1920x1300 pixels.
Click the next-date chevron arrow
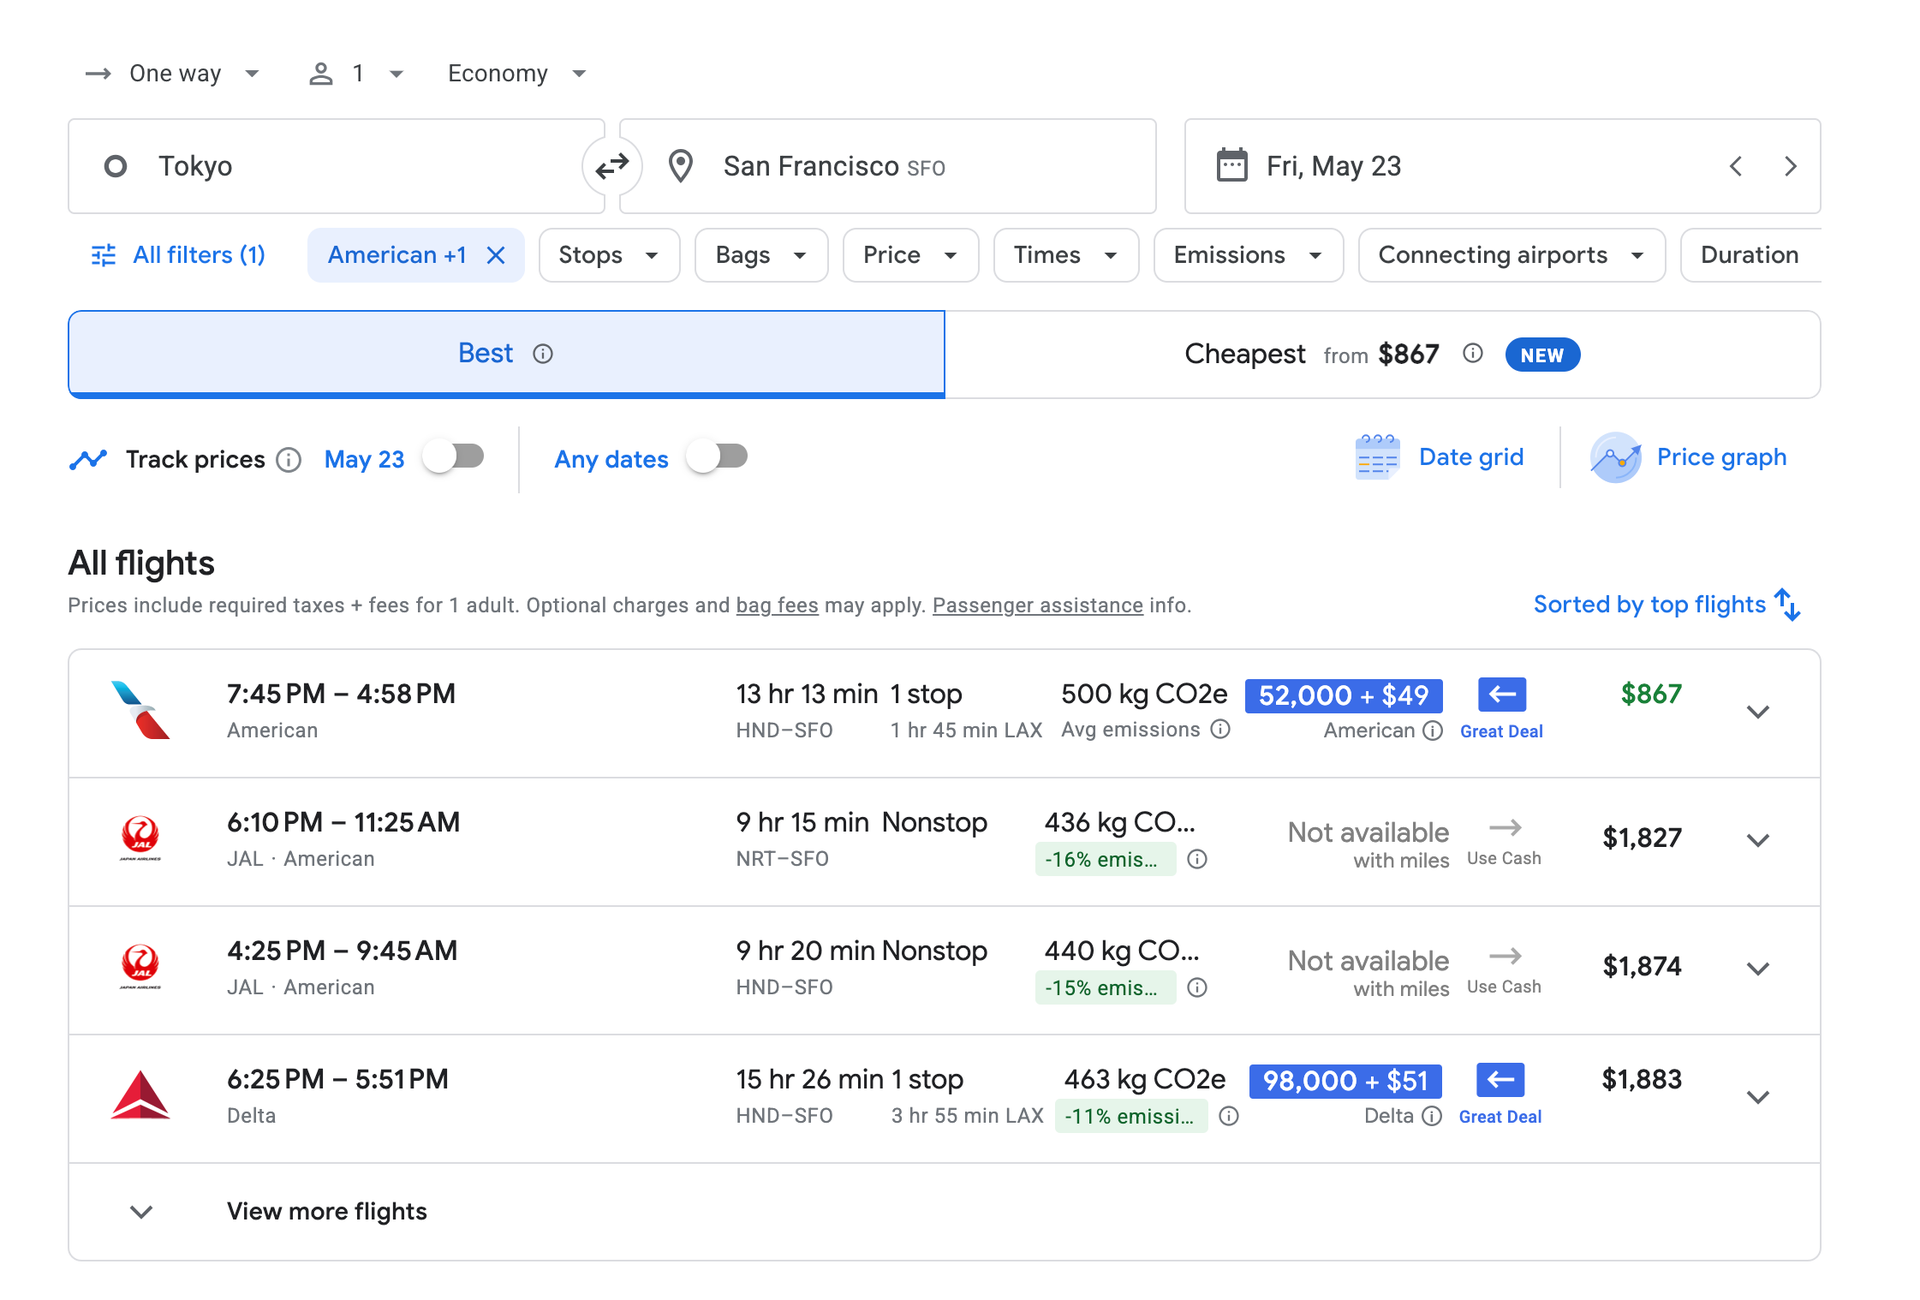pos(1790,166)
